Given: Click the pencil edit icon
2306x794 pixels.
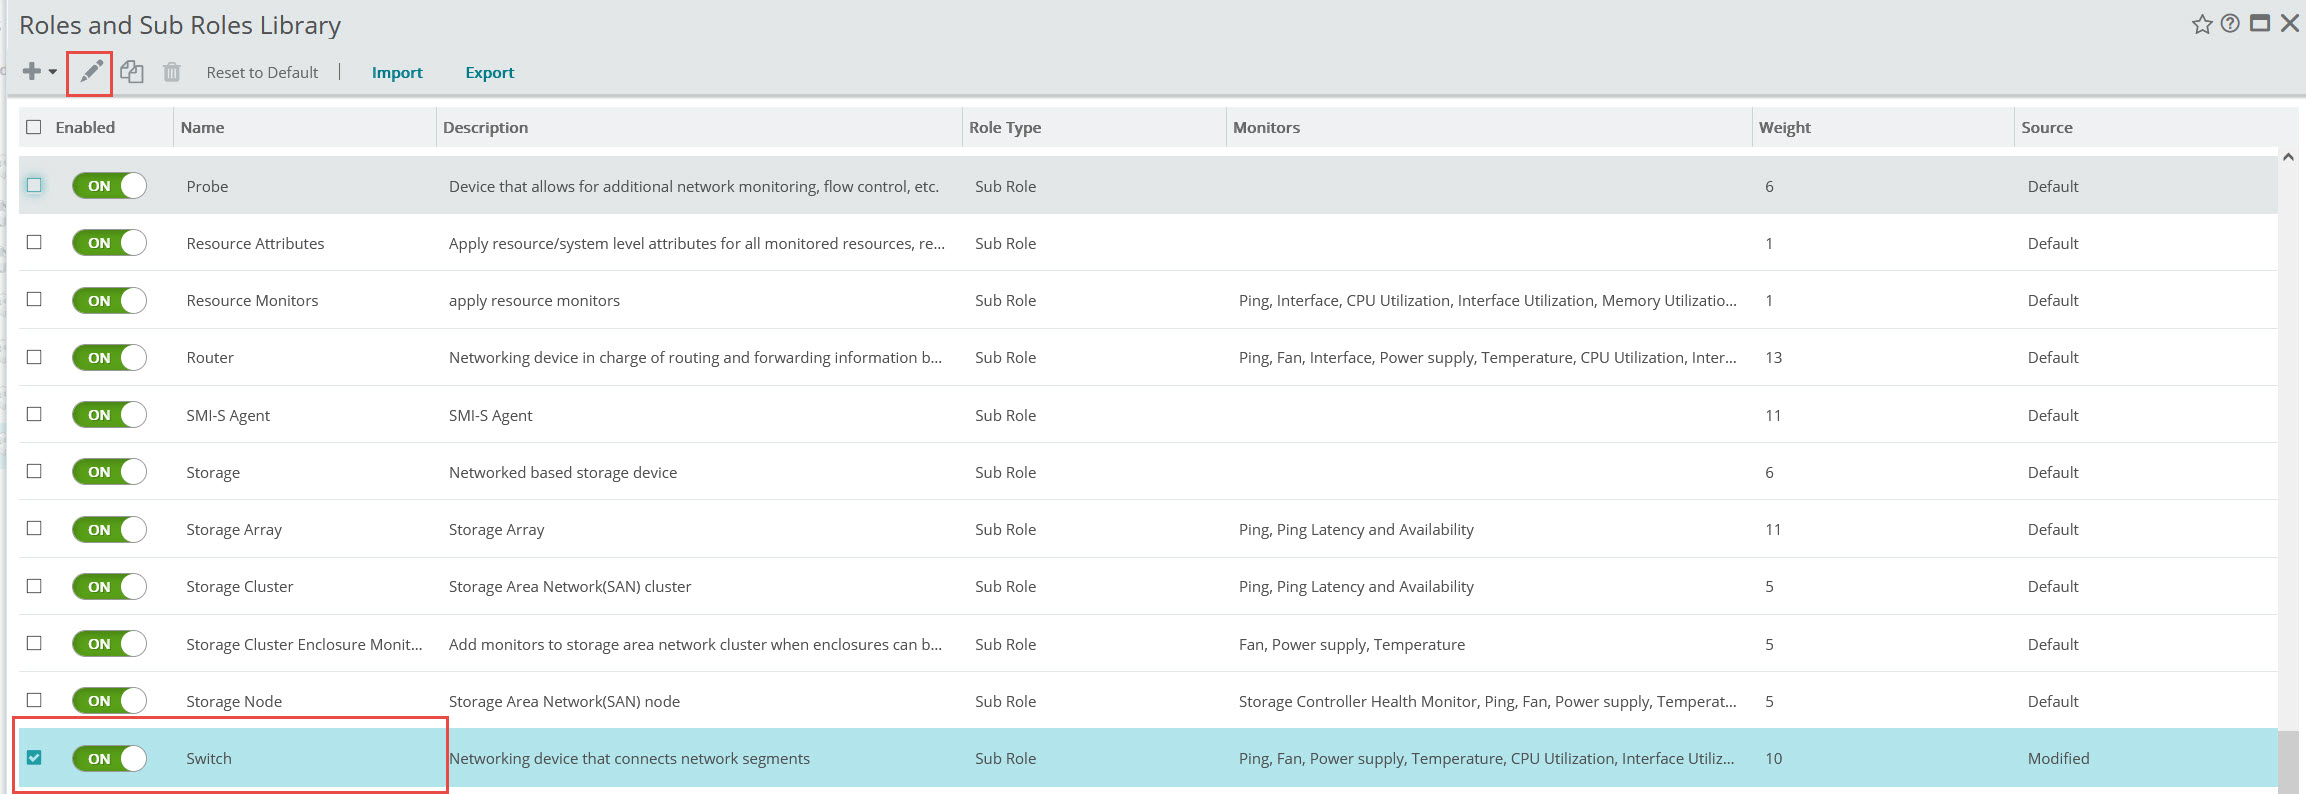Looking at the screenshot, I should coord(91,72).
